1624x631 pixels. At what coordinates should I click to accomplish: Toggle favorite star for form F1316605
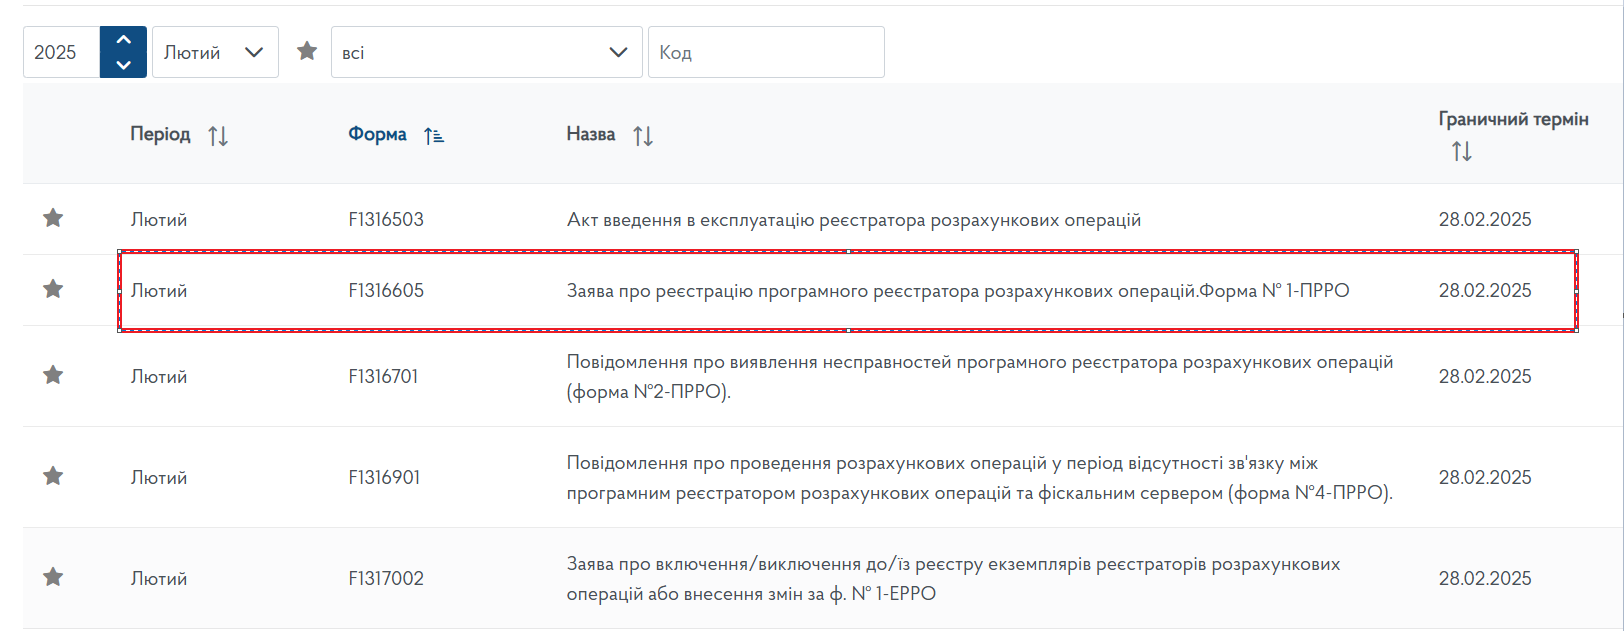tap(53, 289)
